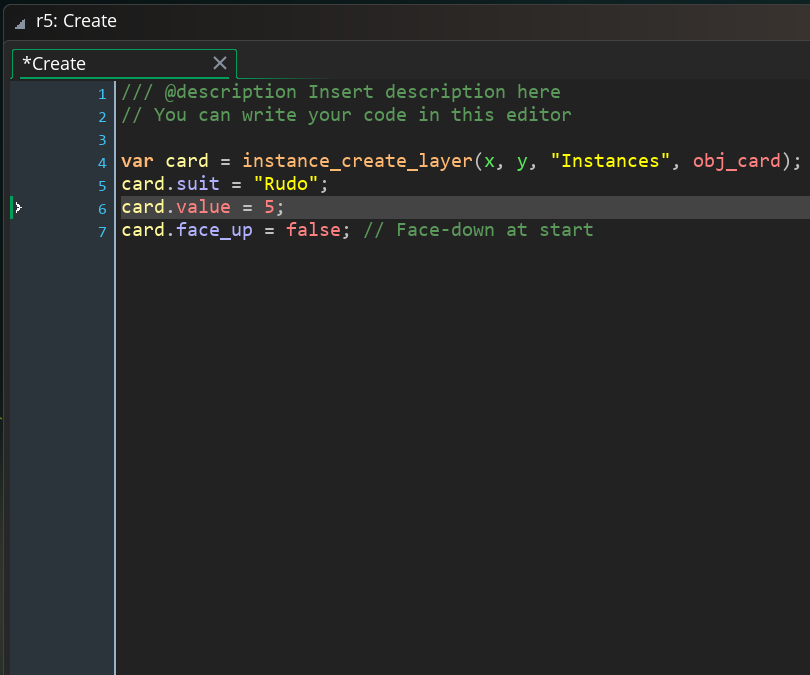Click line number 6 in the gutter
The width and height of the screenshot is (810, 675).
pyautogui.click(x=102, y=209)
